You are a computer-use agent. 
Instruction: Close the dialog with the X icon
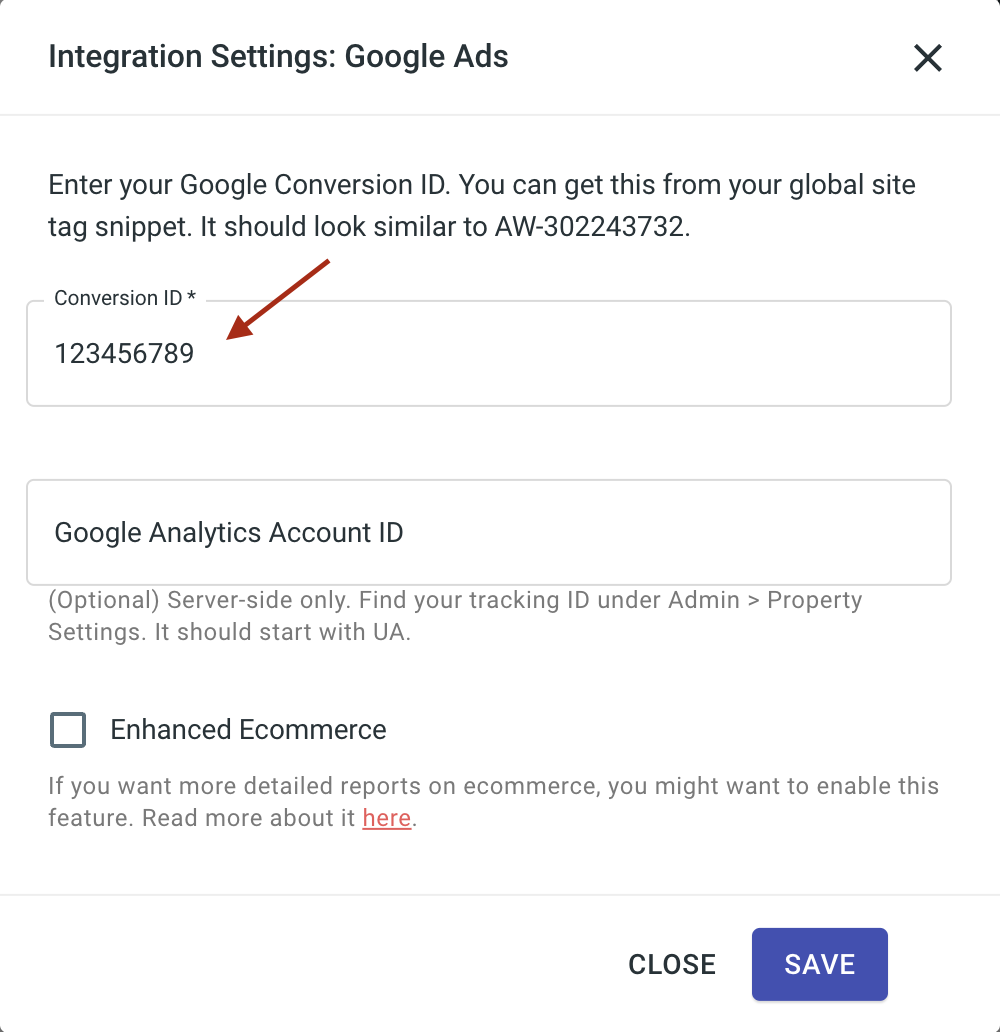pos(928,58)
